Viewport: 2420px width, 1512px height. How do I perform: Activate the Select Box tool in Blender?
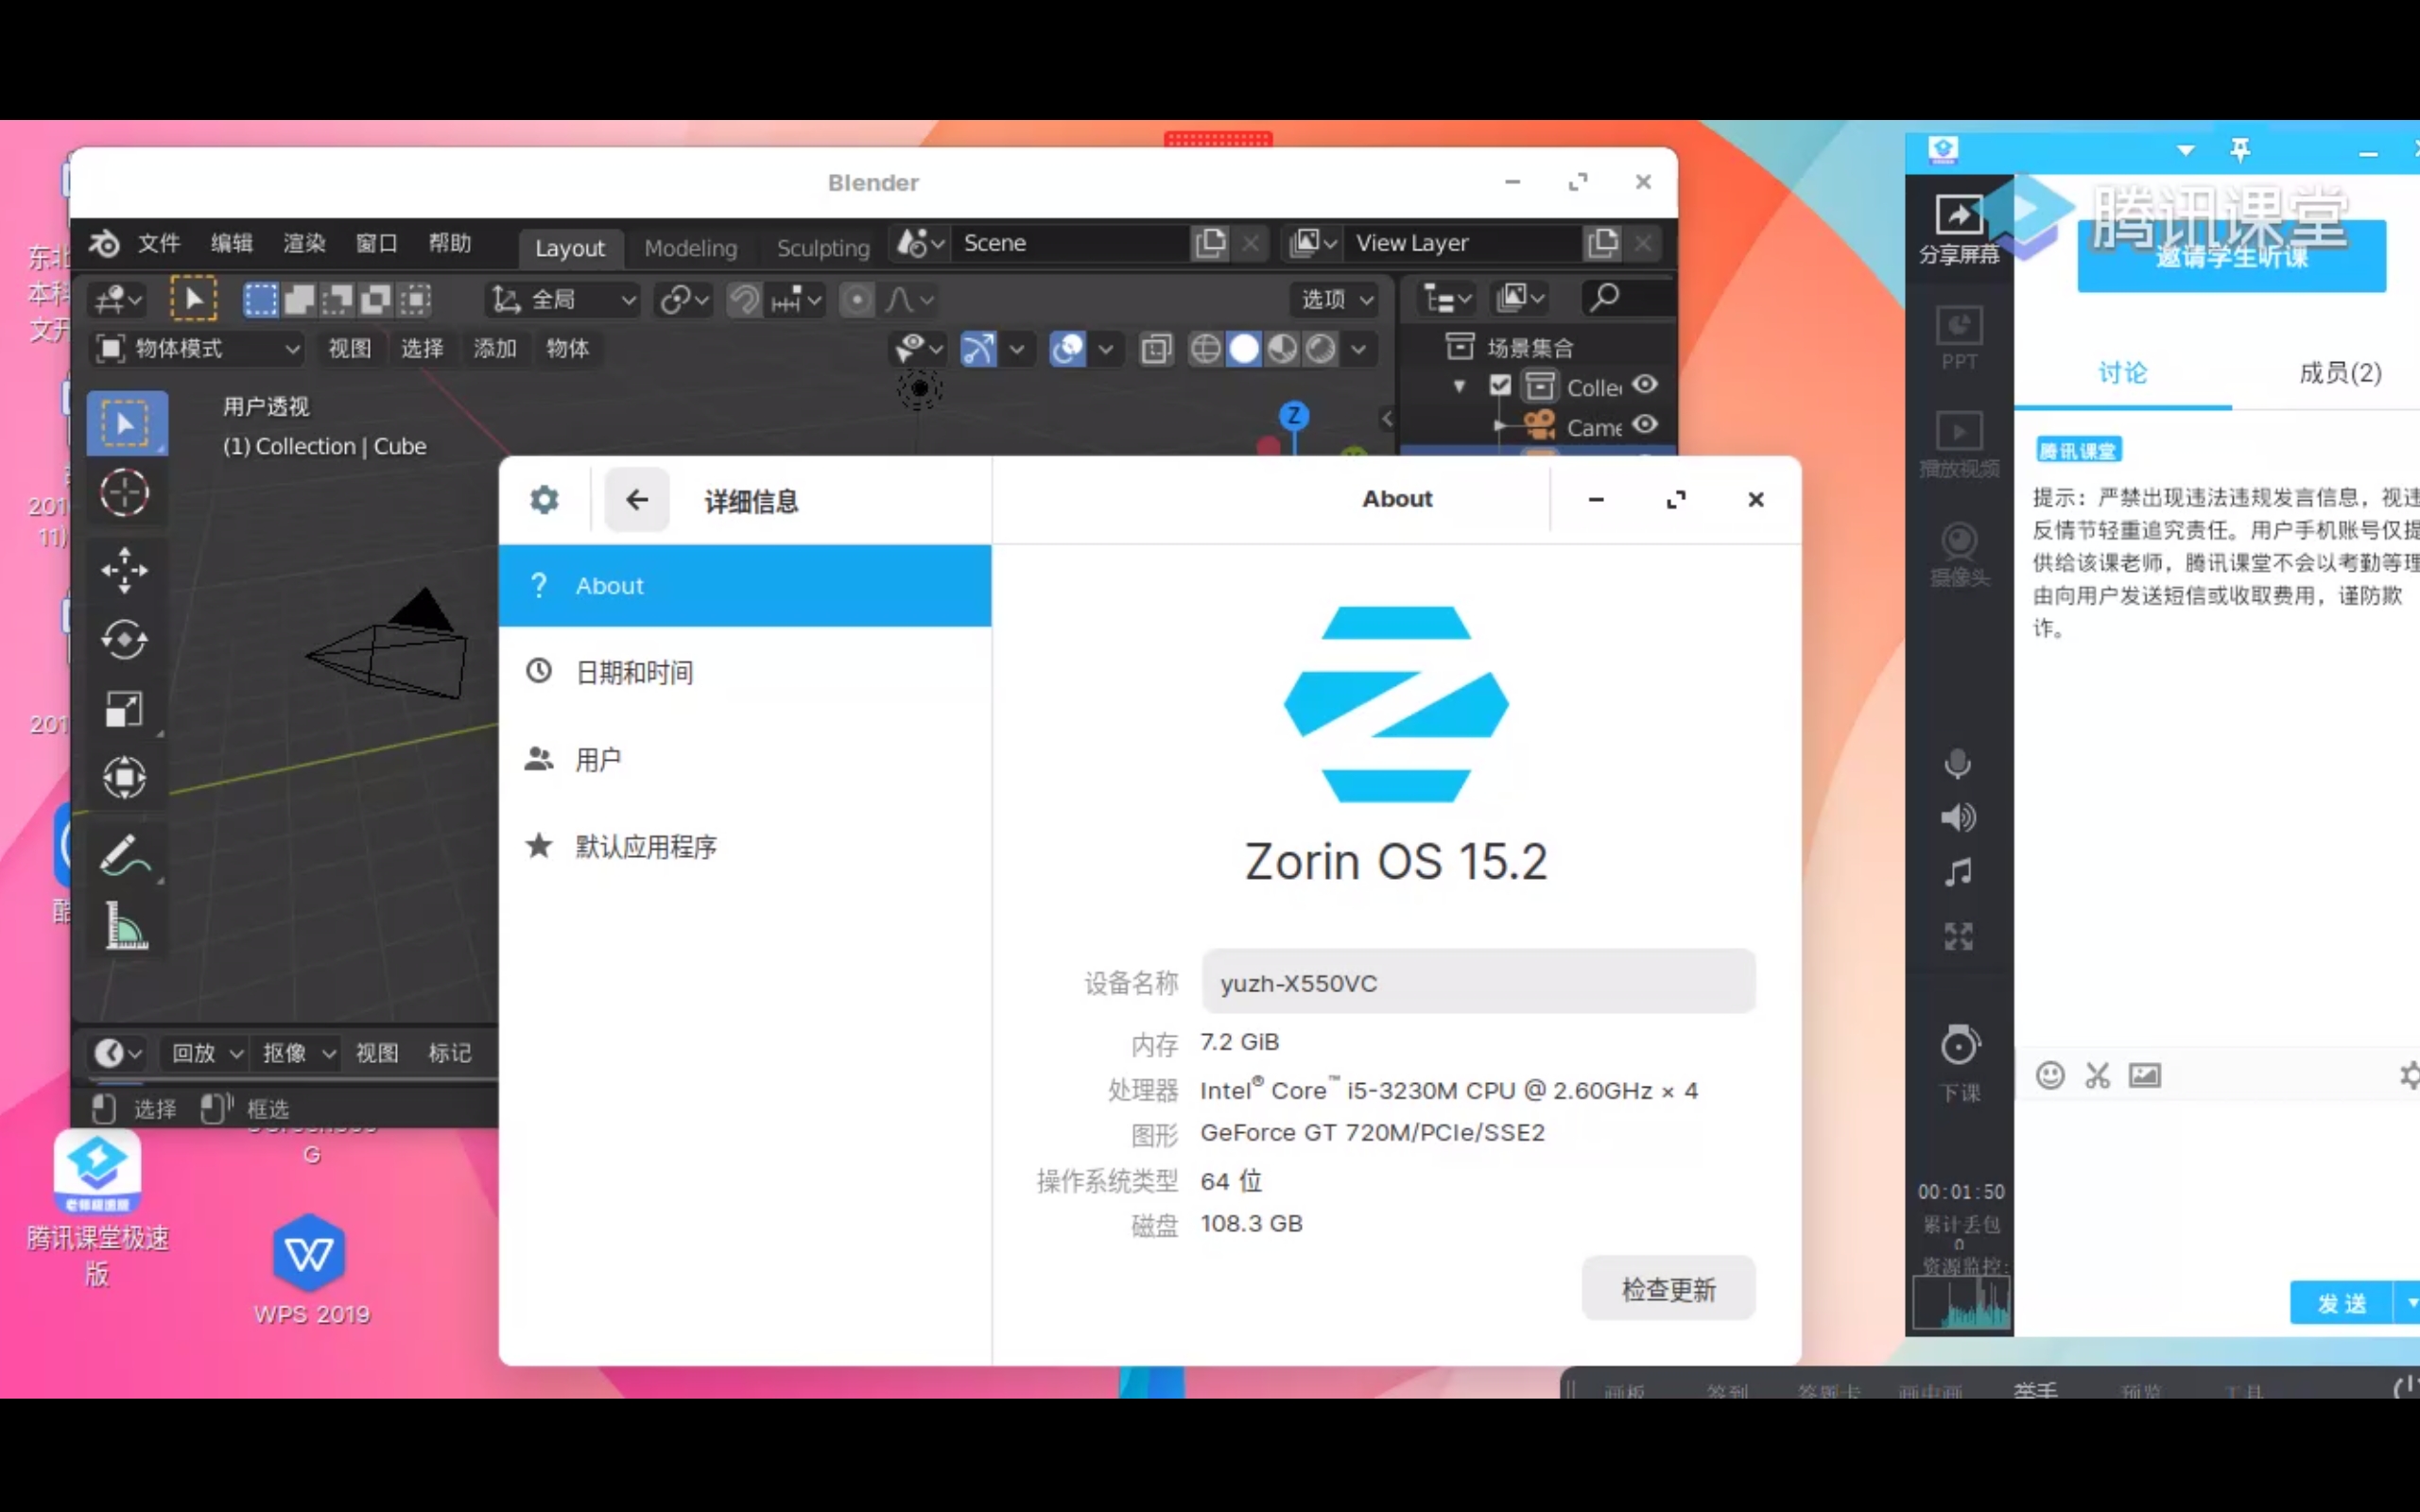click(x=125, y=424)
